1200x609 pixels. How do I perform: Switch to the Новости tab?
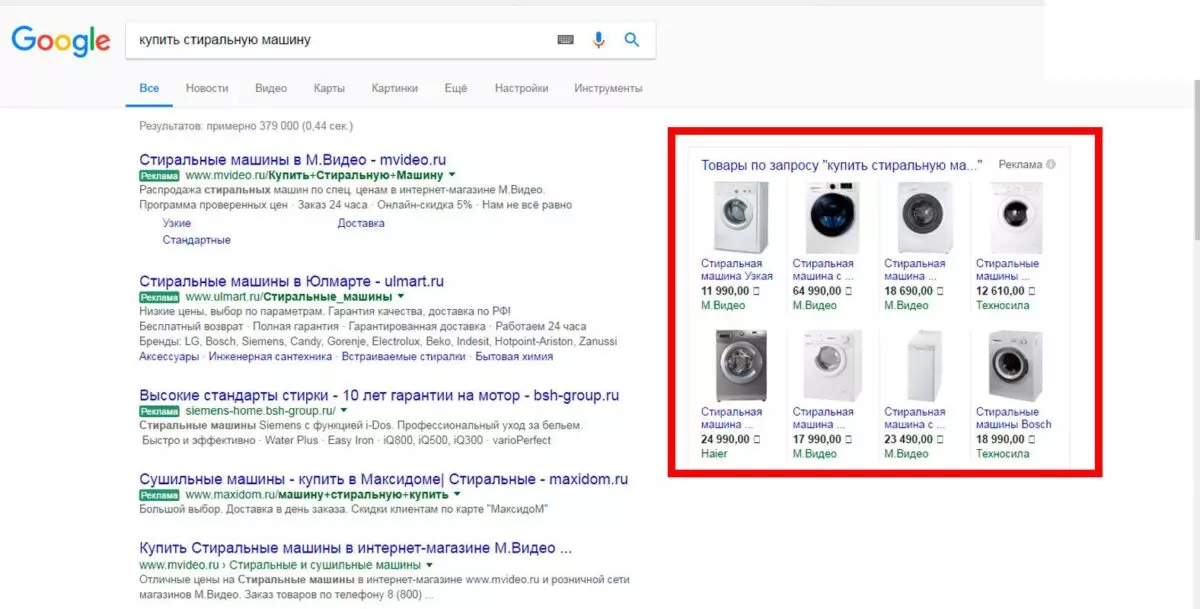207,88
